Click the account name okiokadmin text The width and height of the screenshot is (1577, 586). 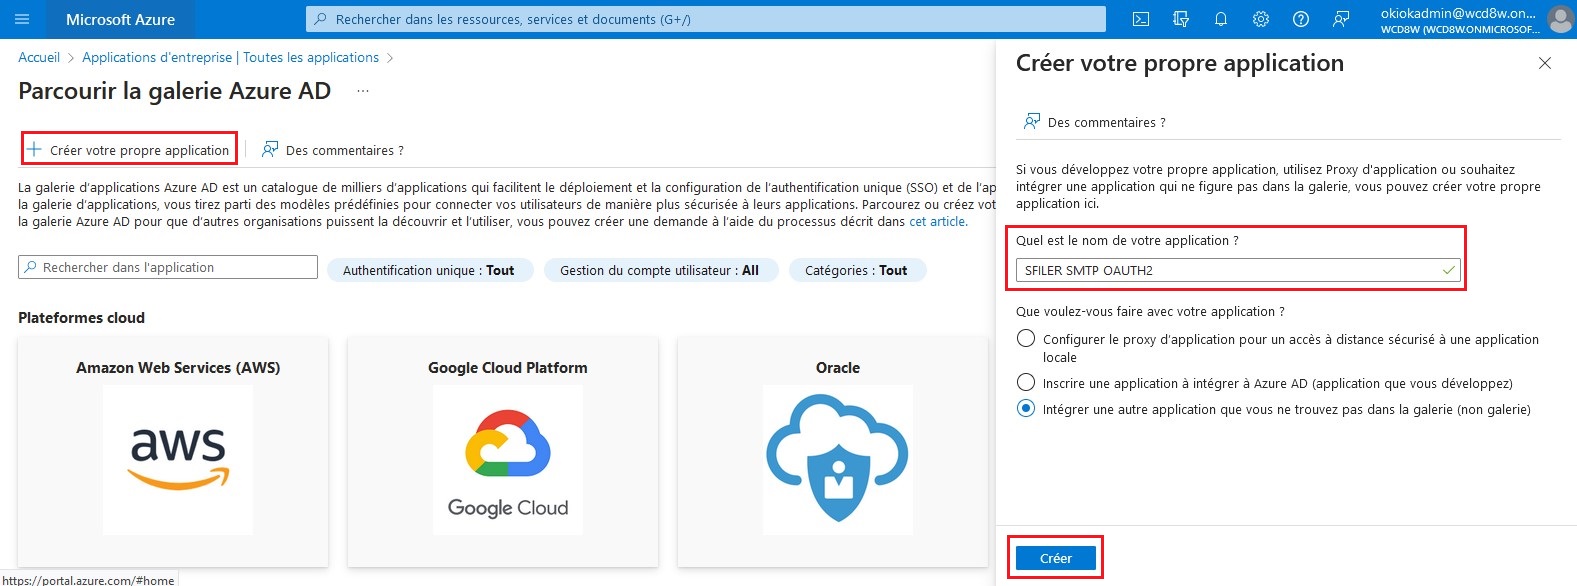(x=1458, y=13)
